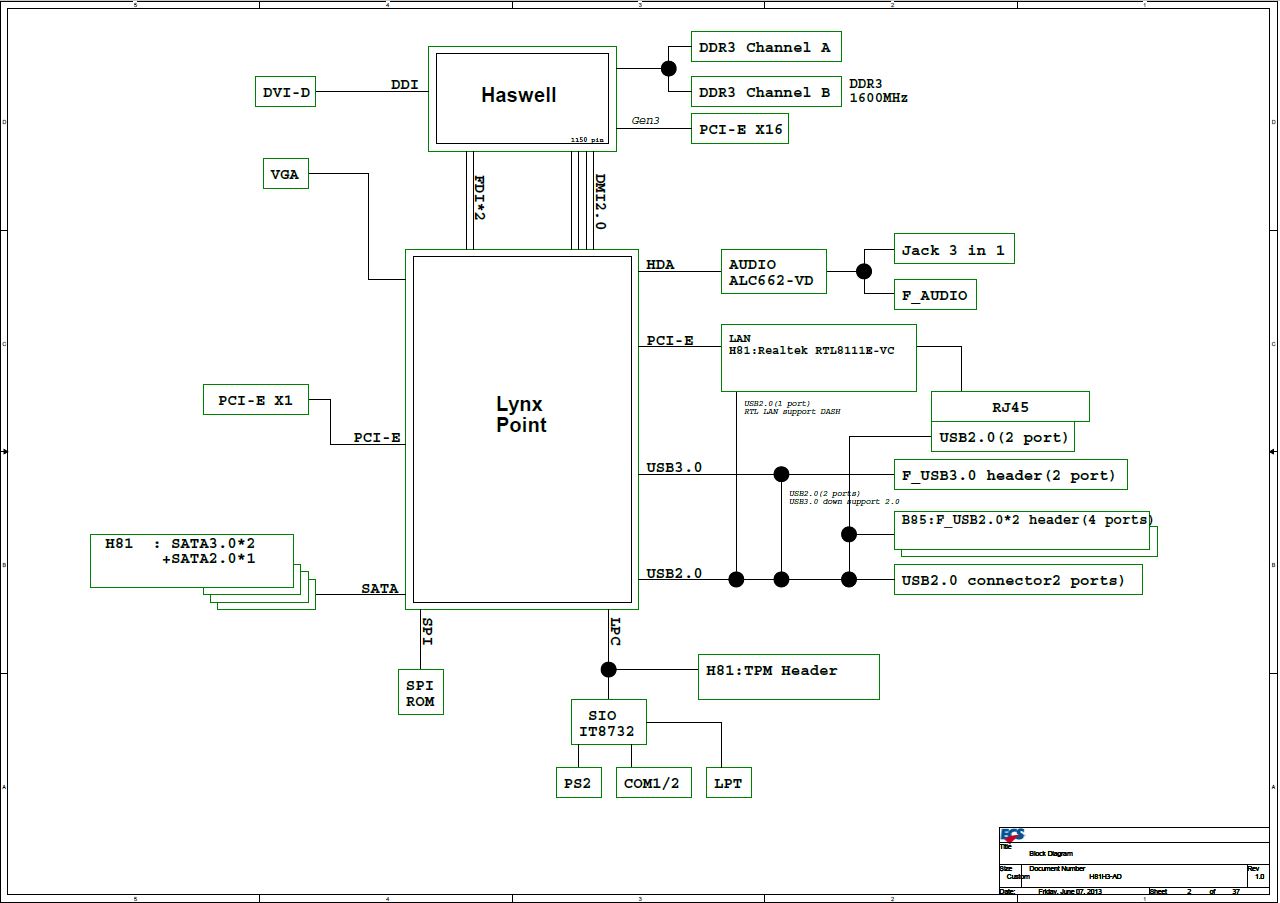Click the USB3.0 down support 2.0 note
Screen dimensions: 1280x903
[844, 501]
